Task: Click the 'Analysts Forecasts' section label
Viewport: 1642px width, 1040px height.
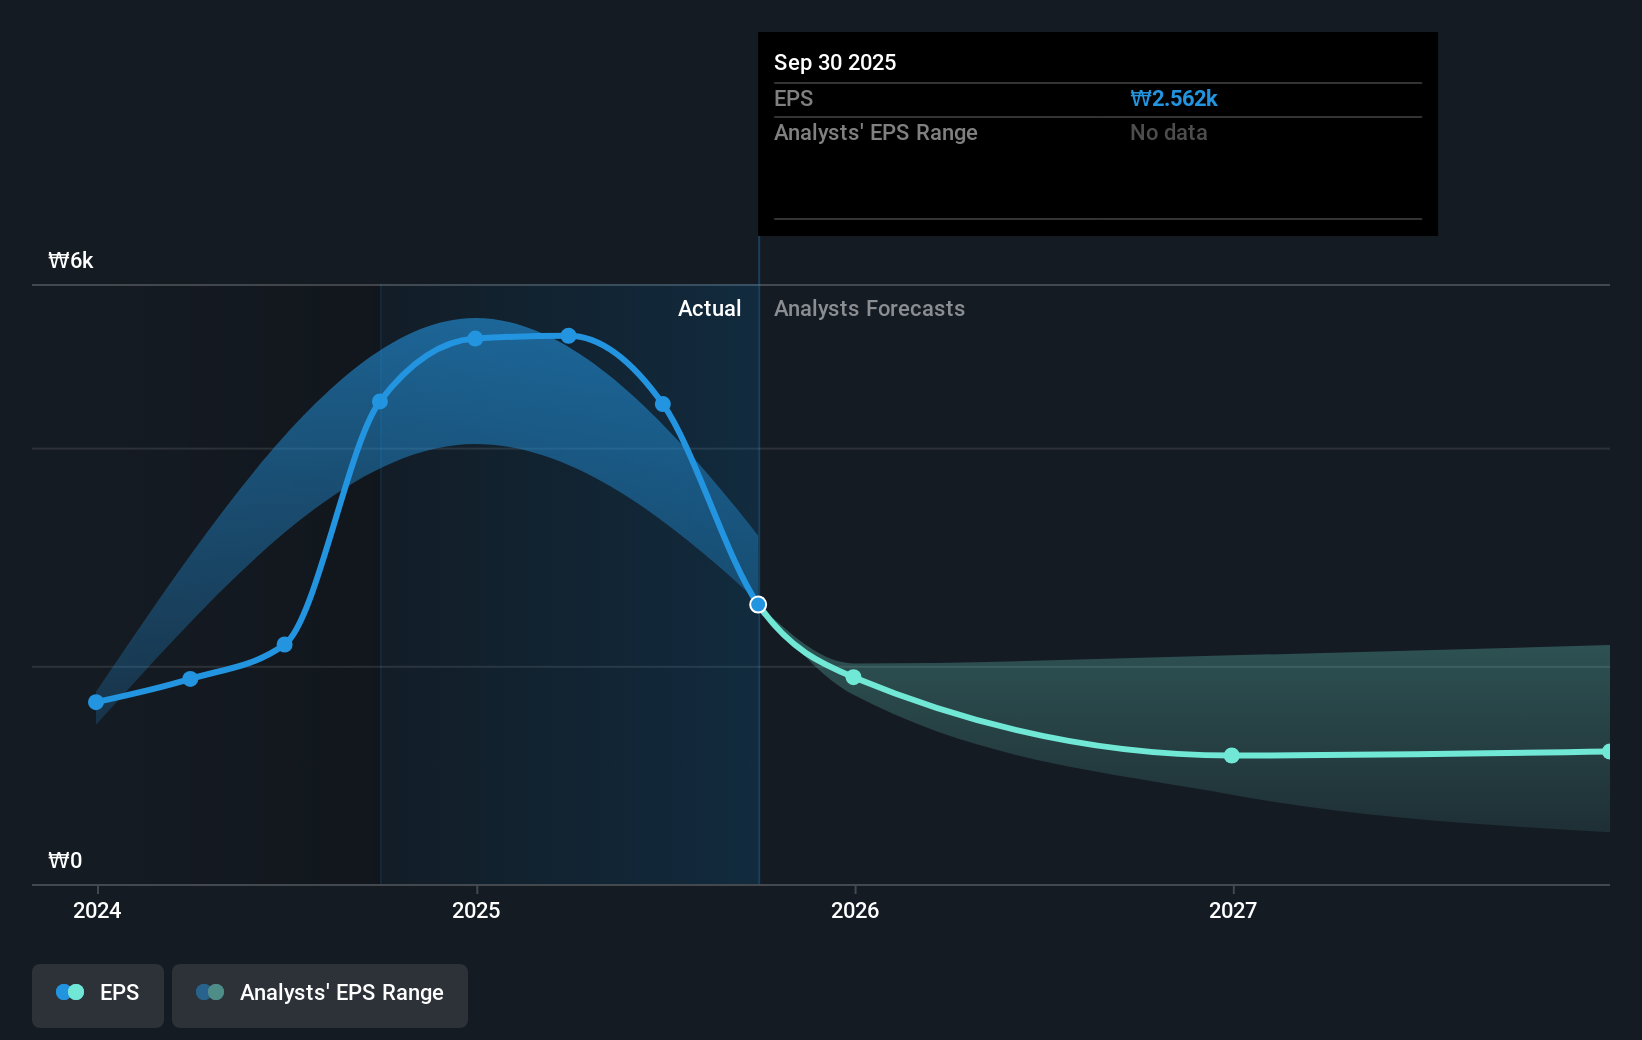Action: click(869, 308)
